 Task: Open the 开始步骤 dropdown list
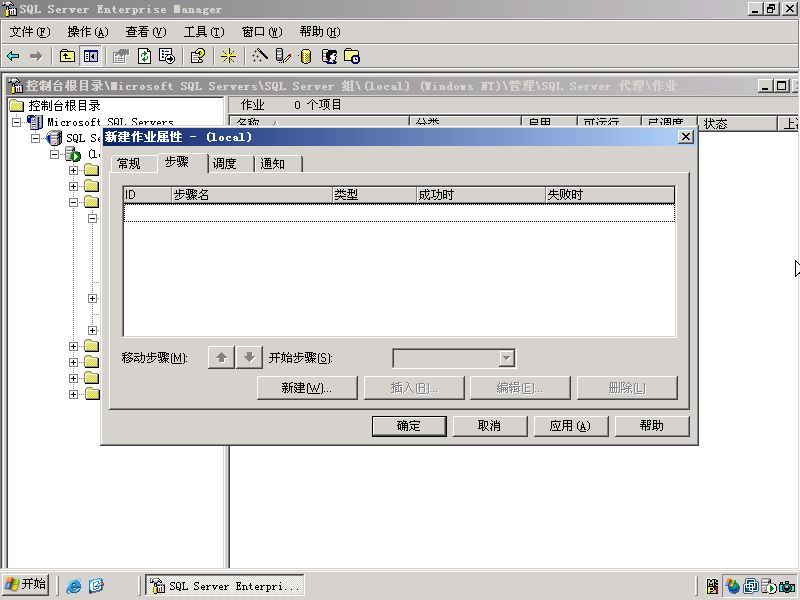pos(506,358)
